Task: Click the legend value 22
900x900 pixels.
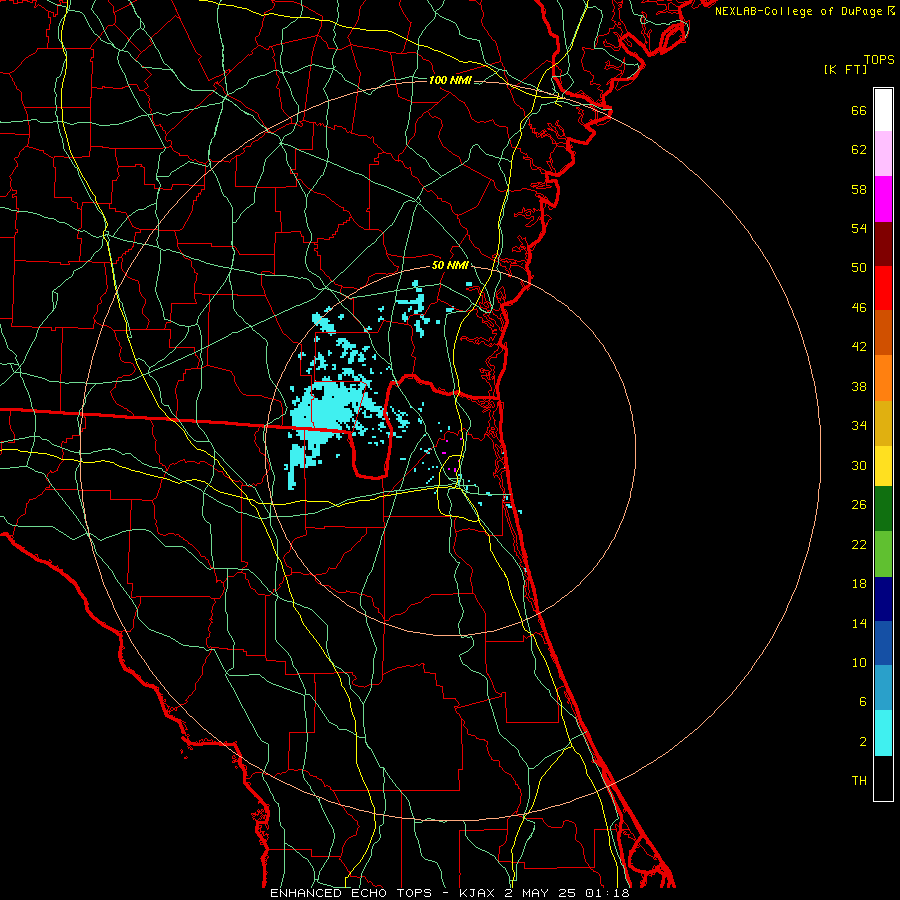Action: 859,545
